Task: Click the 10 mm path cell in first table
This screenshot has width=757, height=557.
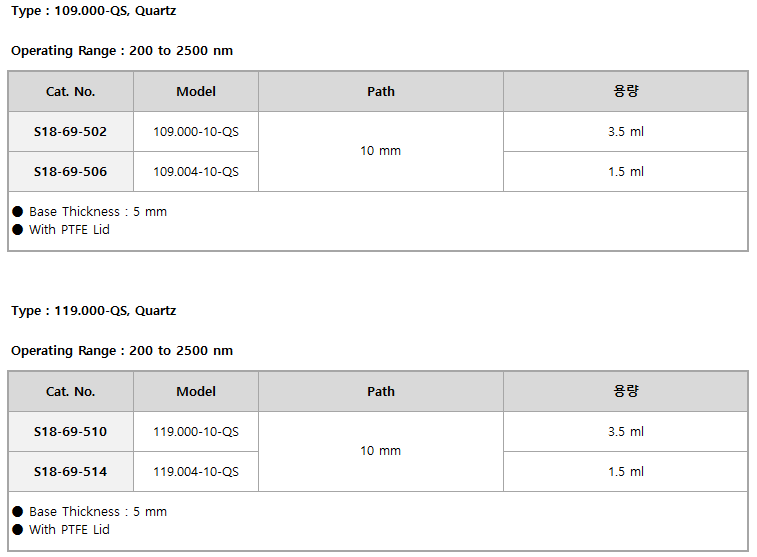Action: pos(381,152)
